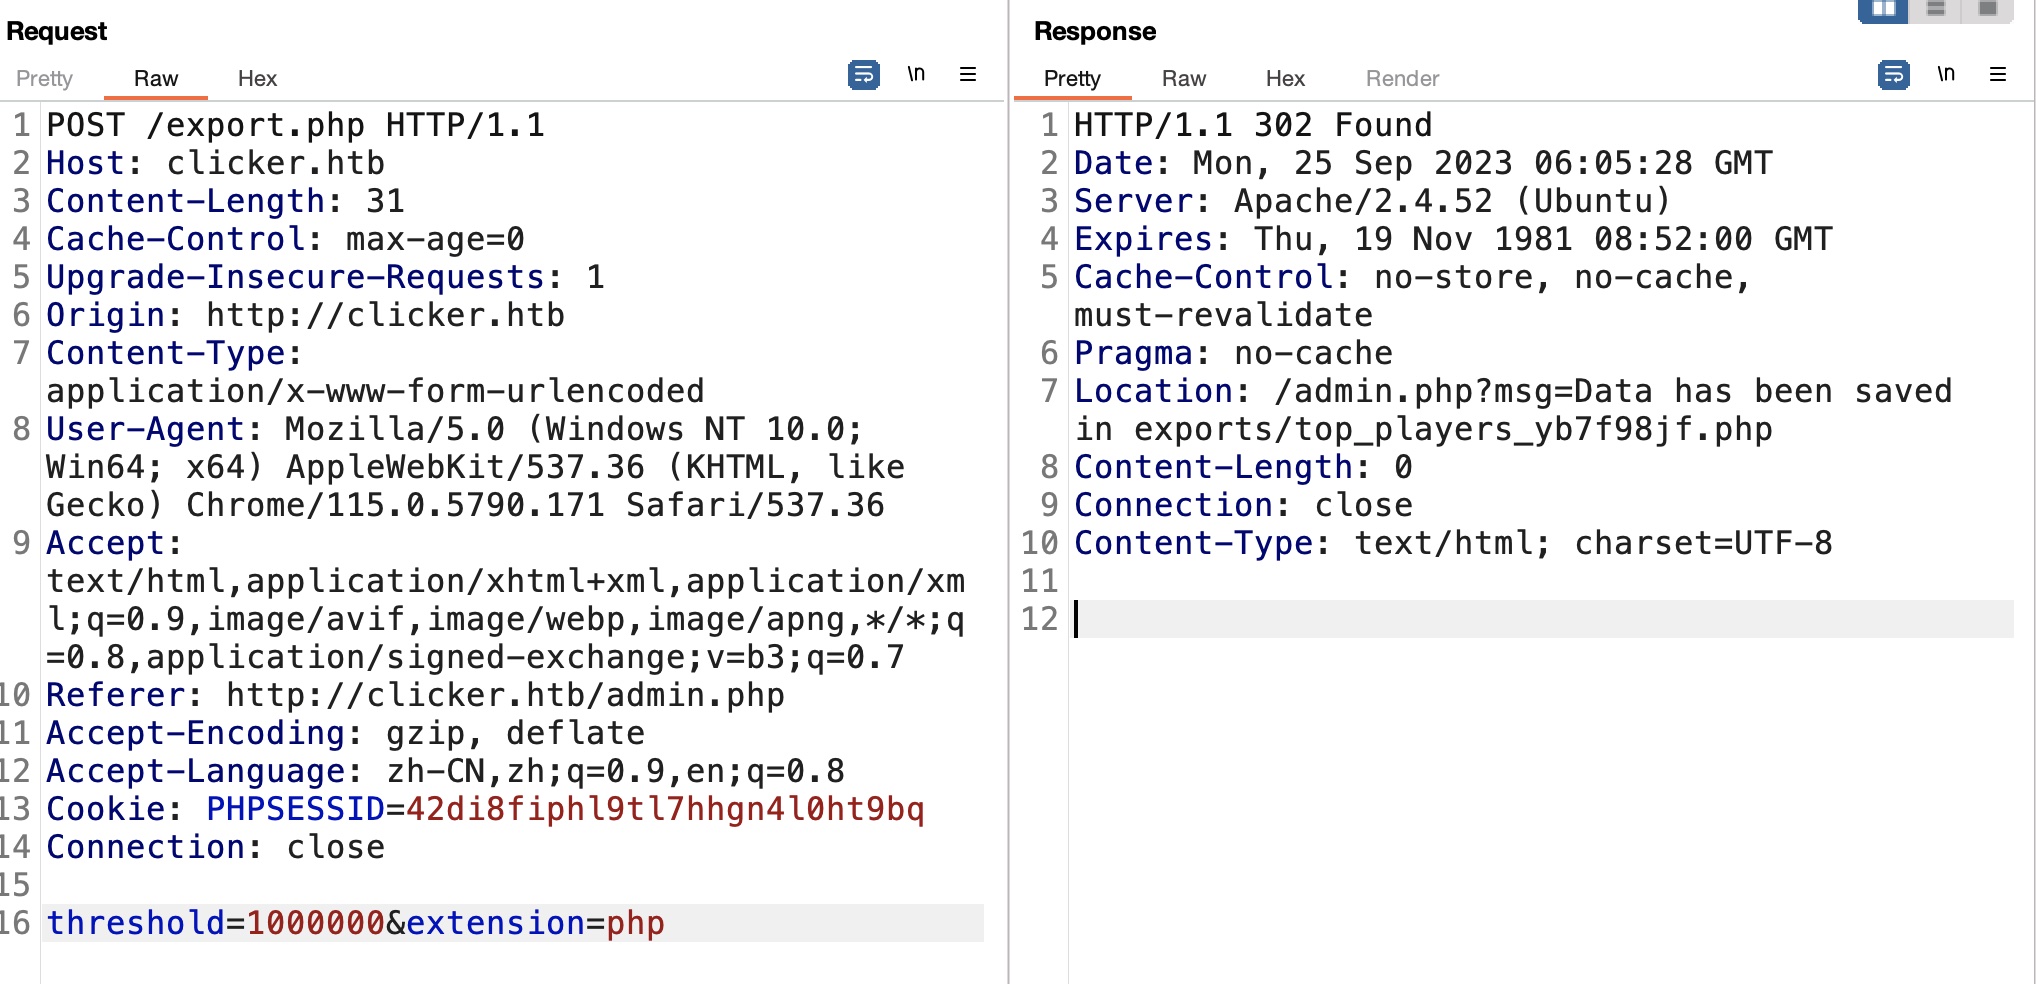Viewport: 2036px width, 984px height.
Task: Select top-bottom layout view icon
Action: [1936, 10]
